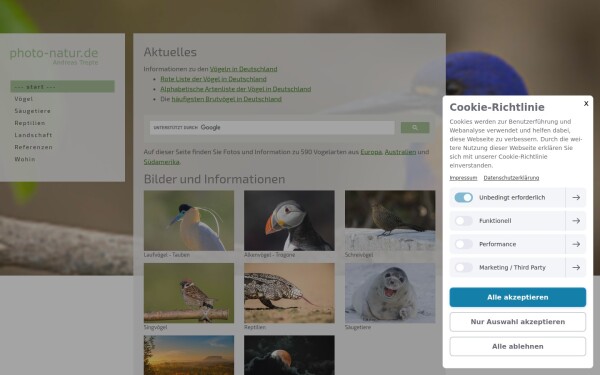
Task: Open the Alkenvögel - Trogone puffin thumbnail
Action: click(289, 221)
